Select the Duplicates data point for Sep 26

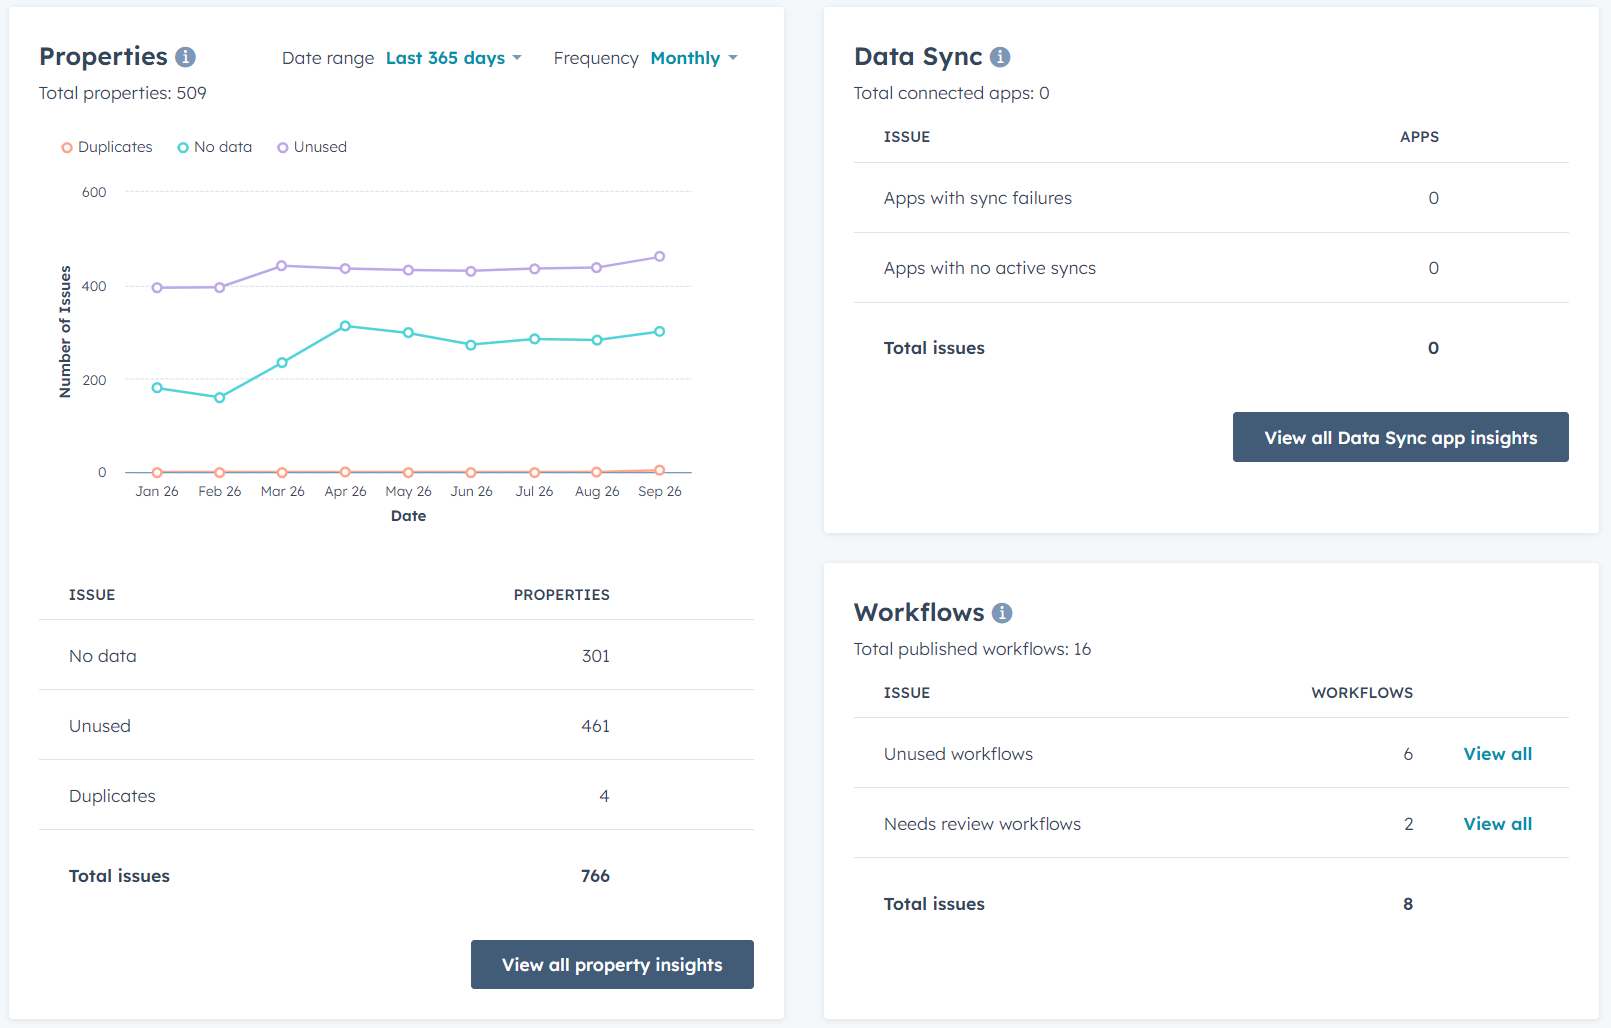[x=659, y=470]
